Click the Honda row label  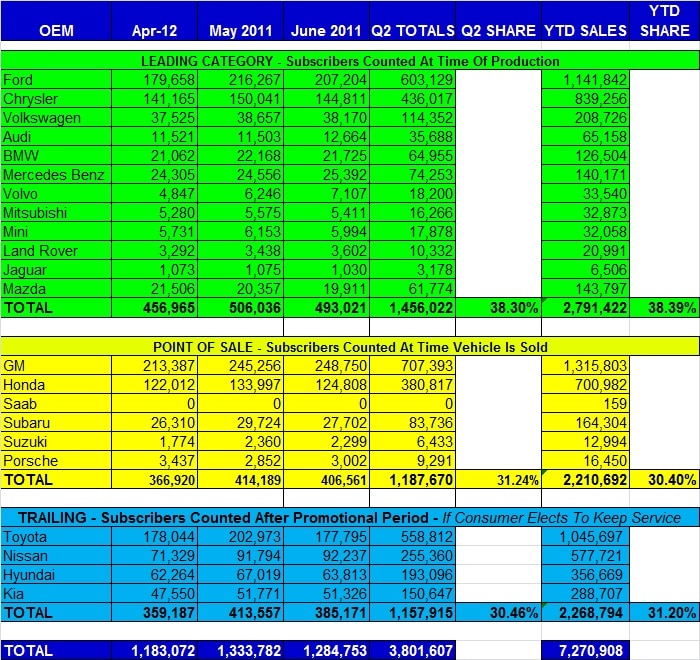pyautogui.click(x=24, y=384)
